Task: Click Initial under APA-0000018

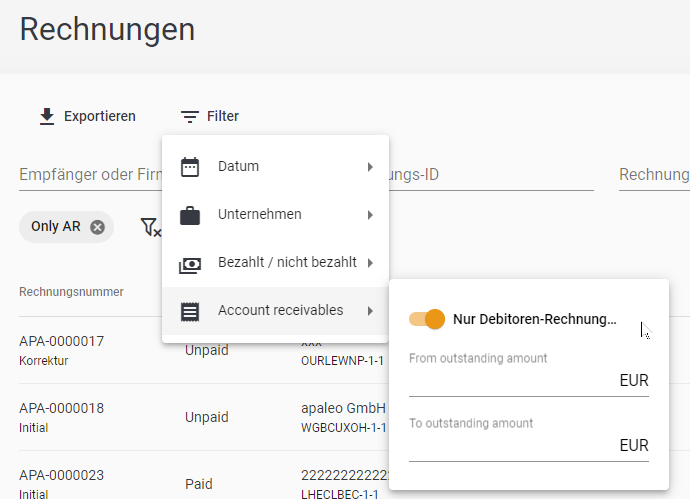Action: tap(33, 428)
